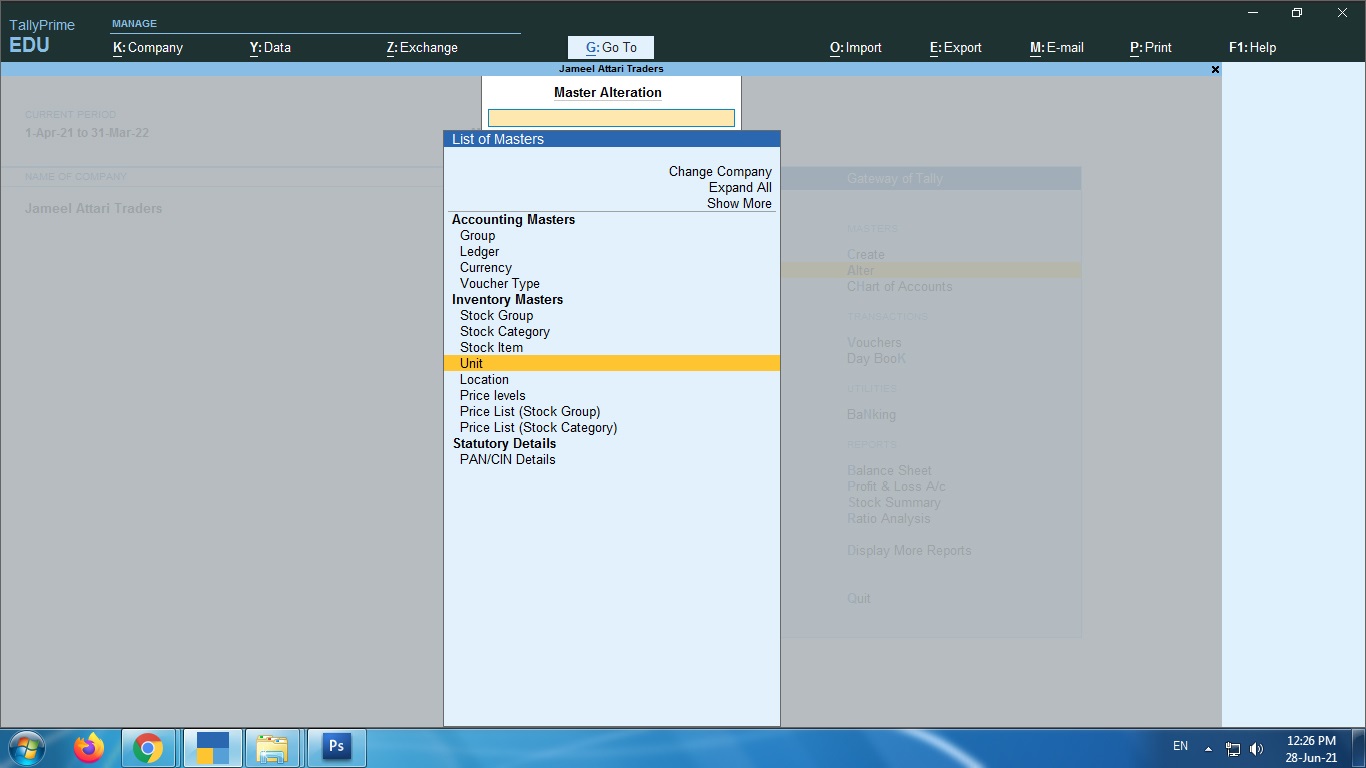Click Banking in Gateway of Tally
The height and width of the screenshot is (768, 1366).
pyautogui.click(x=872, y=414)
